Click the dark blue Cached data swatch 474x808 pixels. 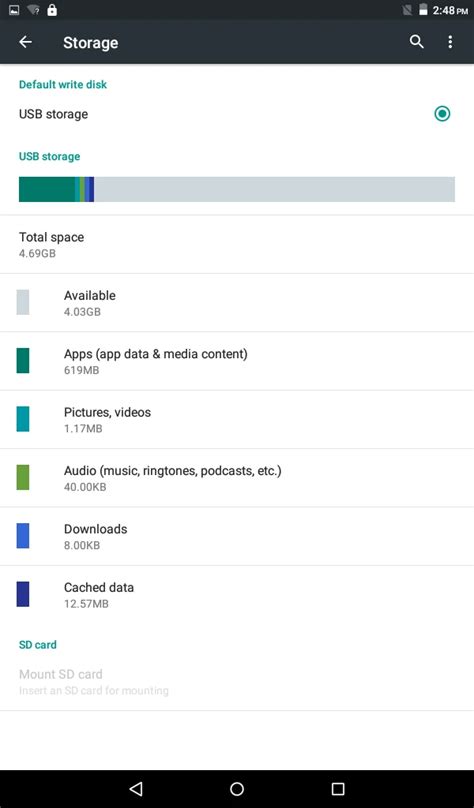click(x=23, y=594)
